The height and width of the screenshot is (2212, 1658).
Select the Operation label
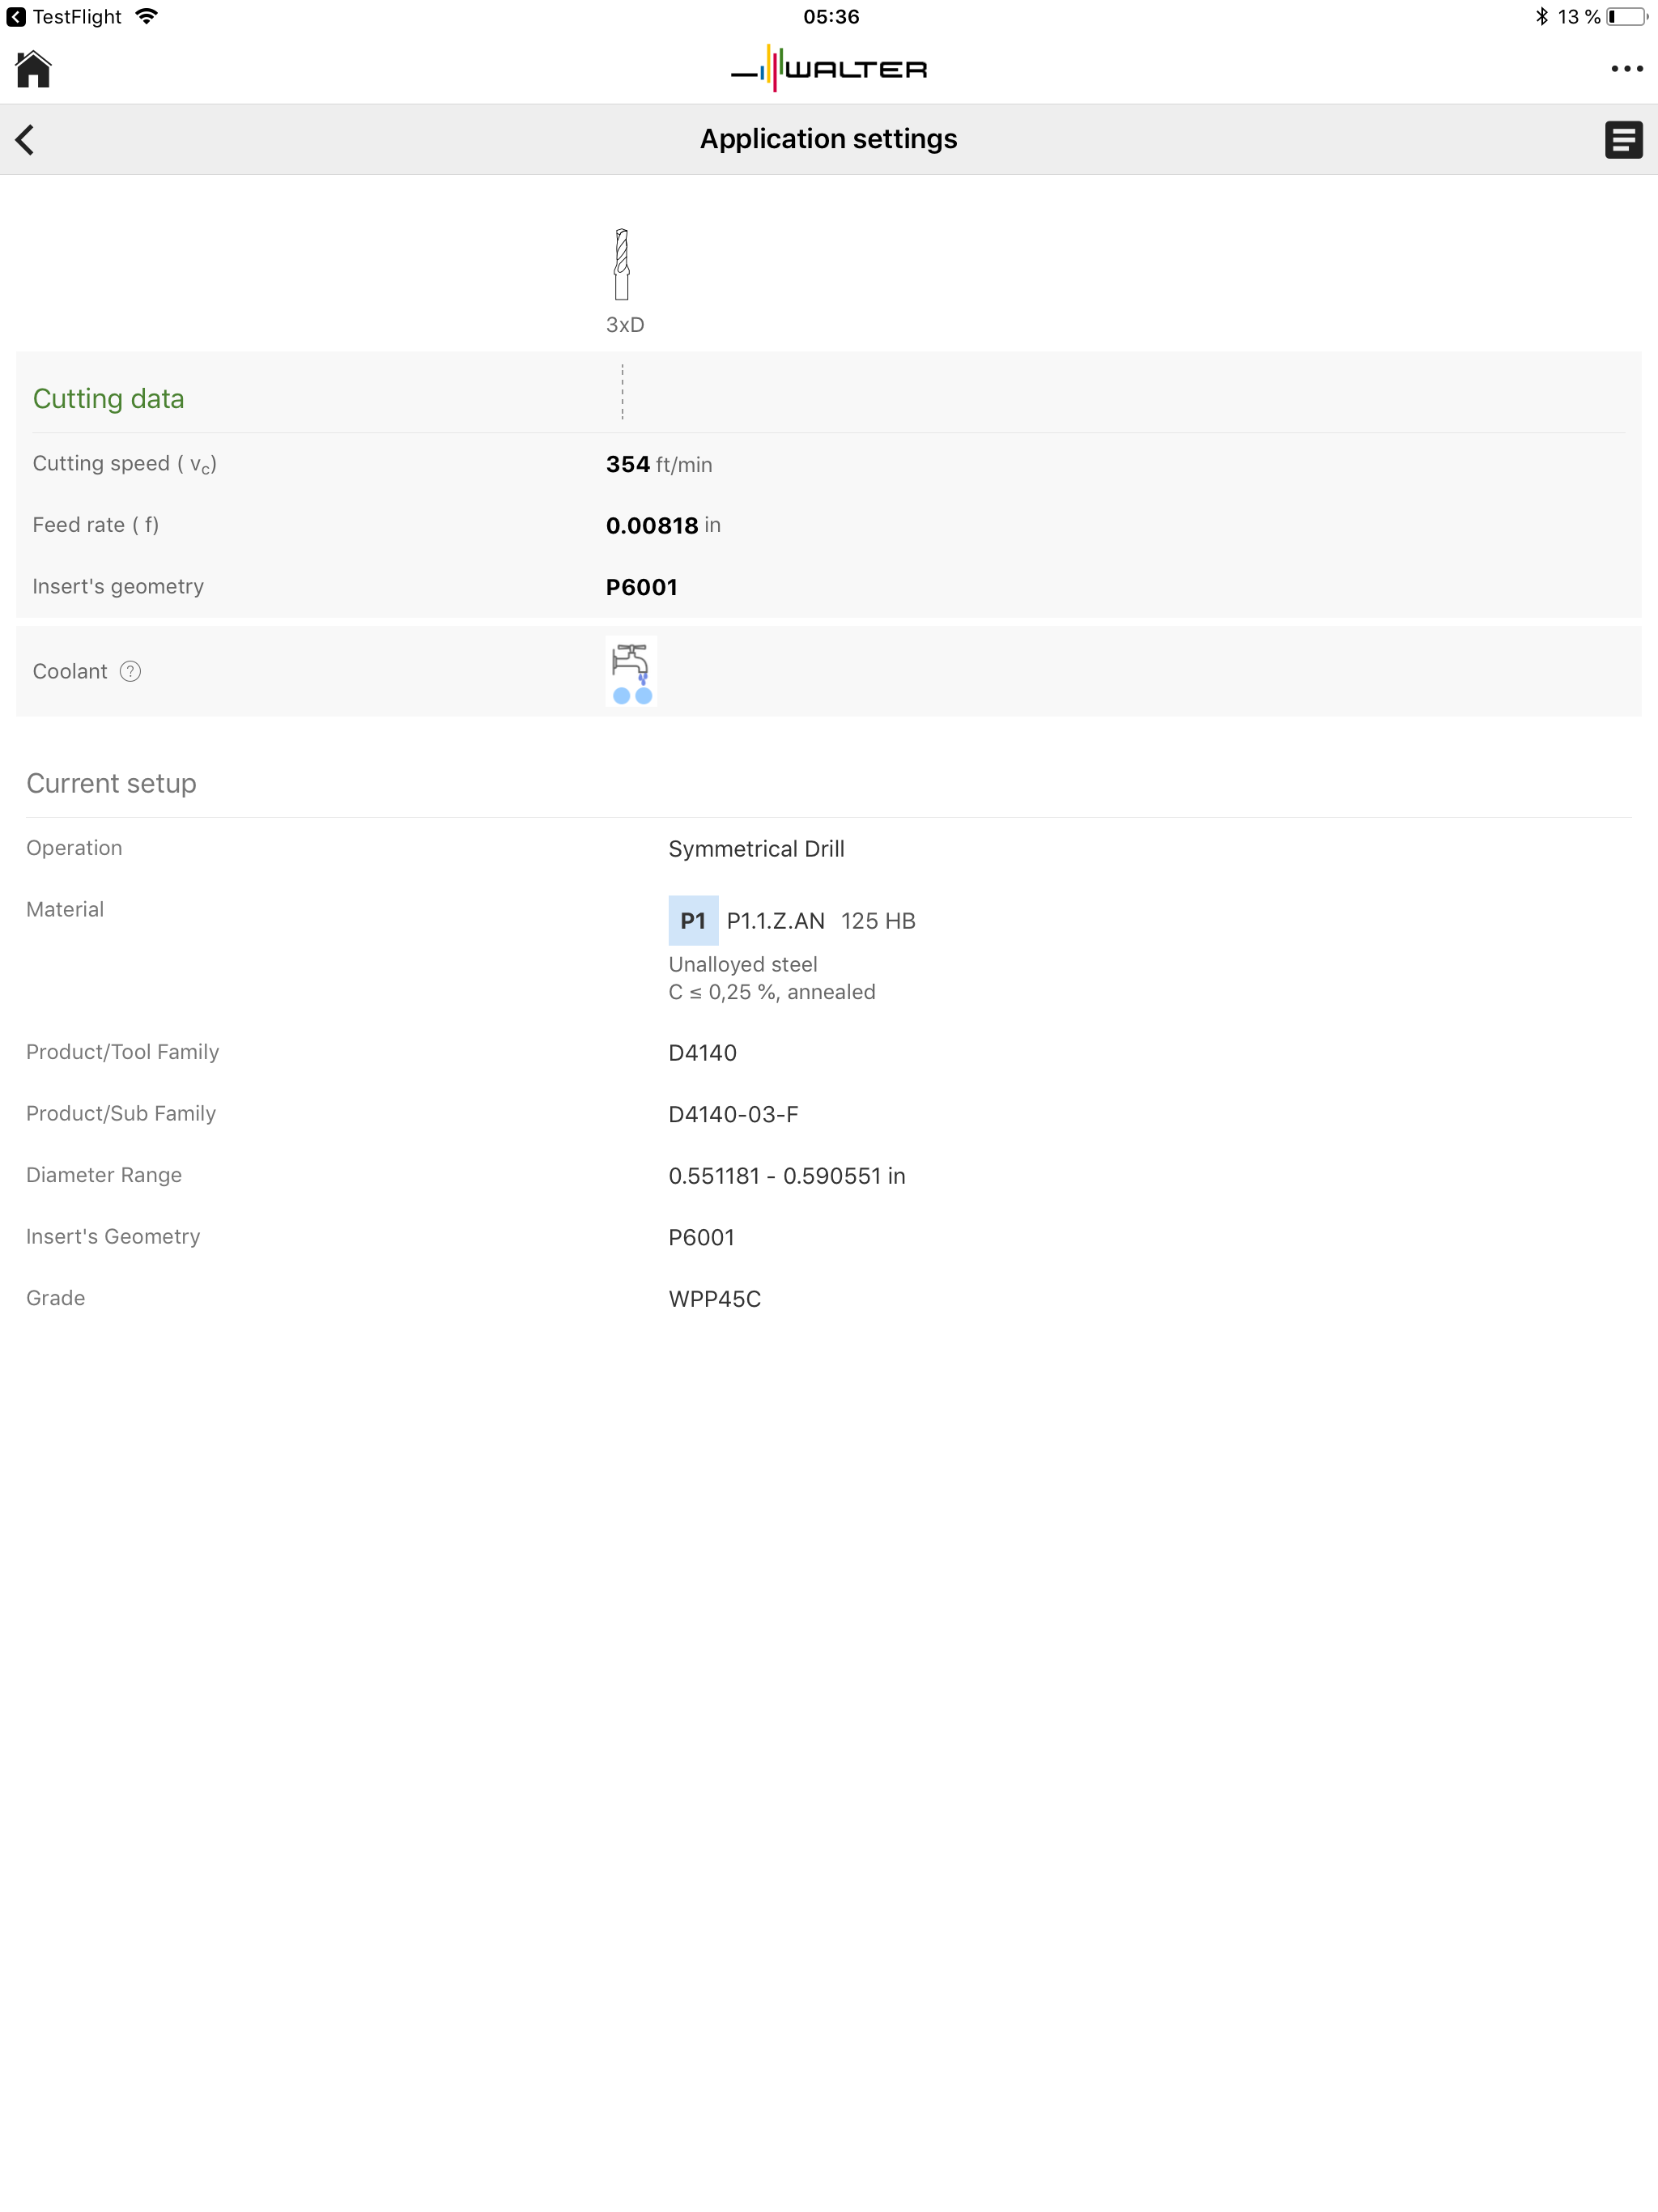(x=74, y=848)
